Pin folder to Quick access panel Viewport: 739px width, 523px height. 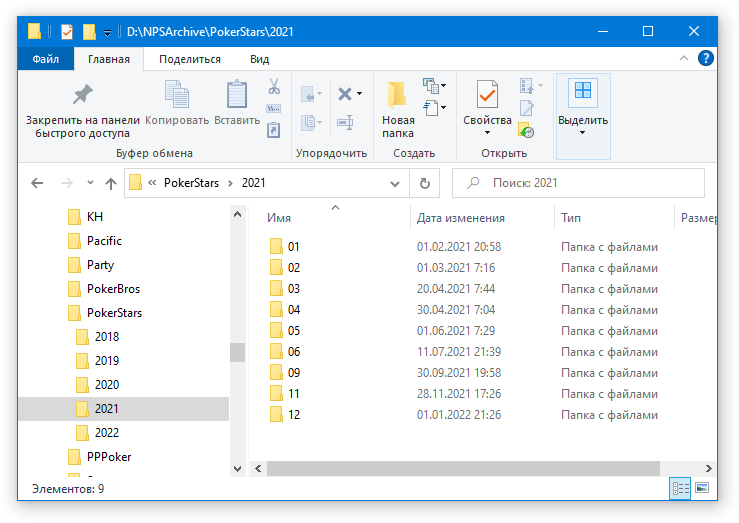(82, 109)
